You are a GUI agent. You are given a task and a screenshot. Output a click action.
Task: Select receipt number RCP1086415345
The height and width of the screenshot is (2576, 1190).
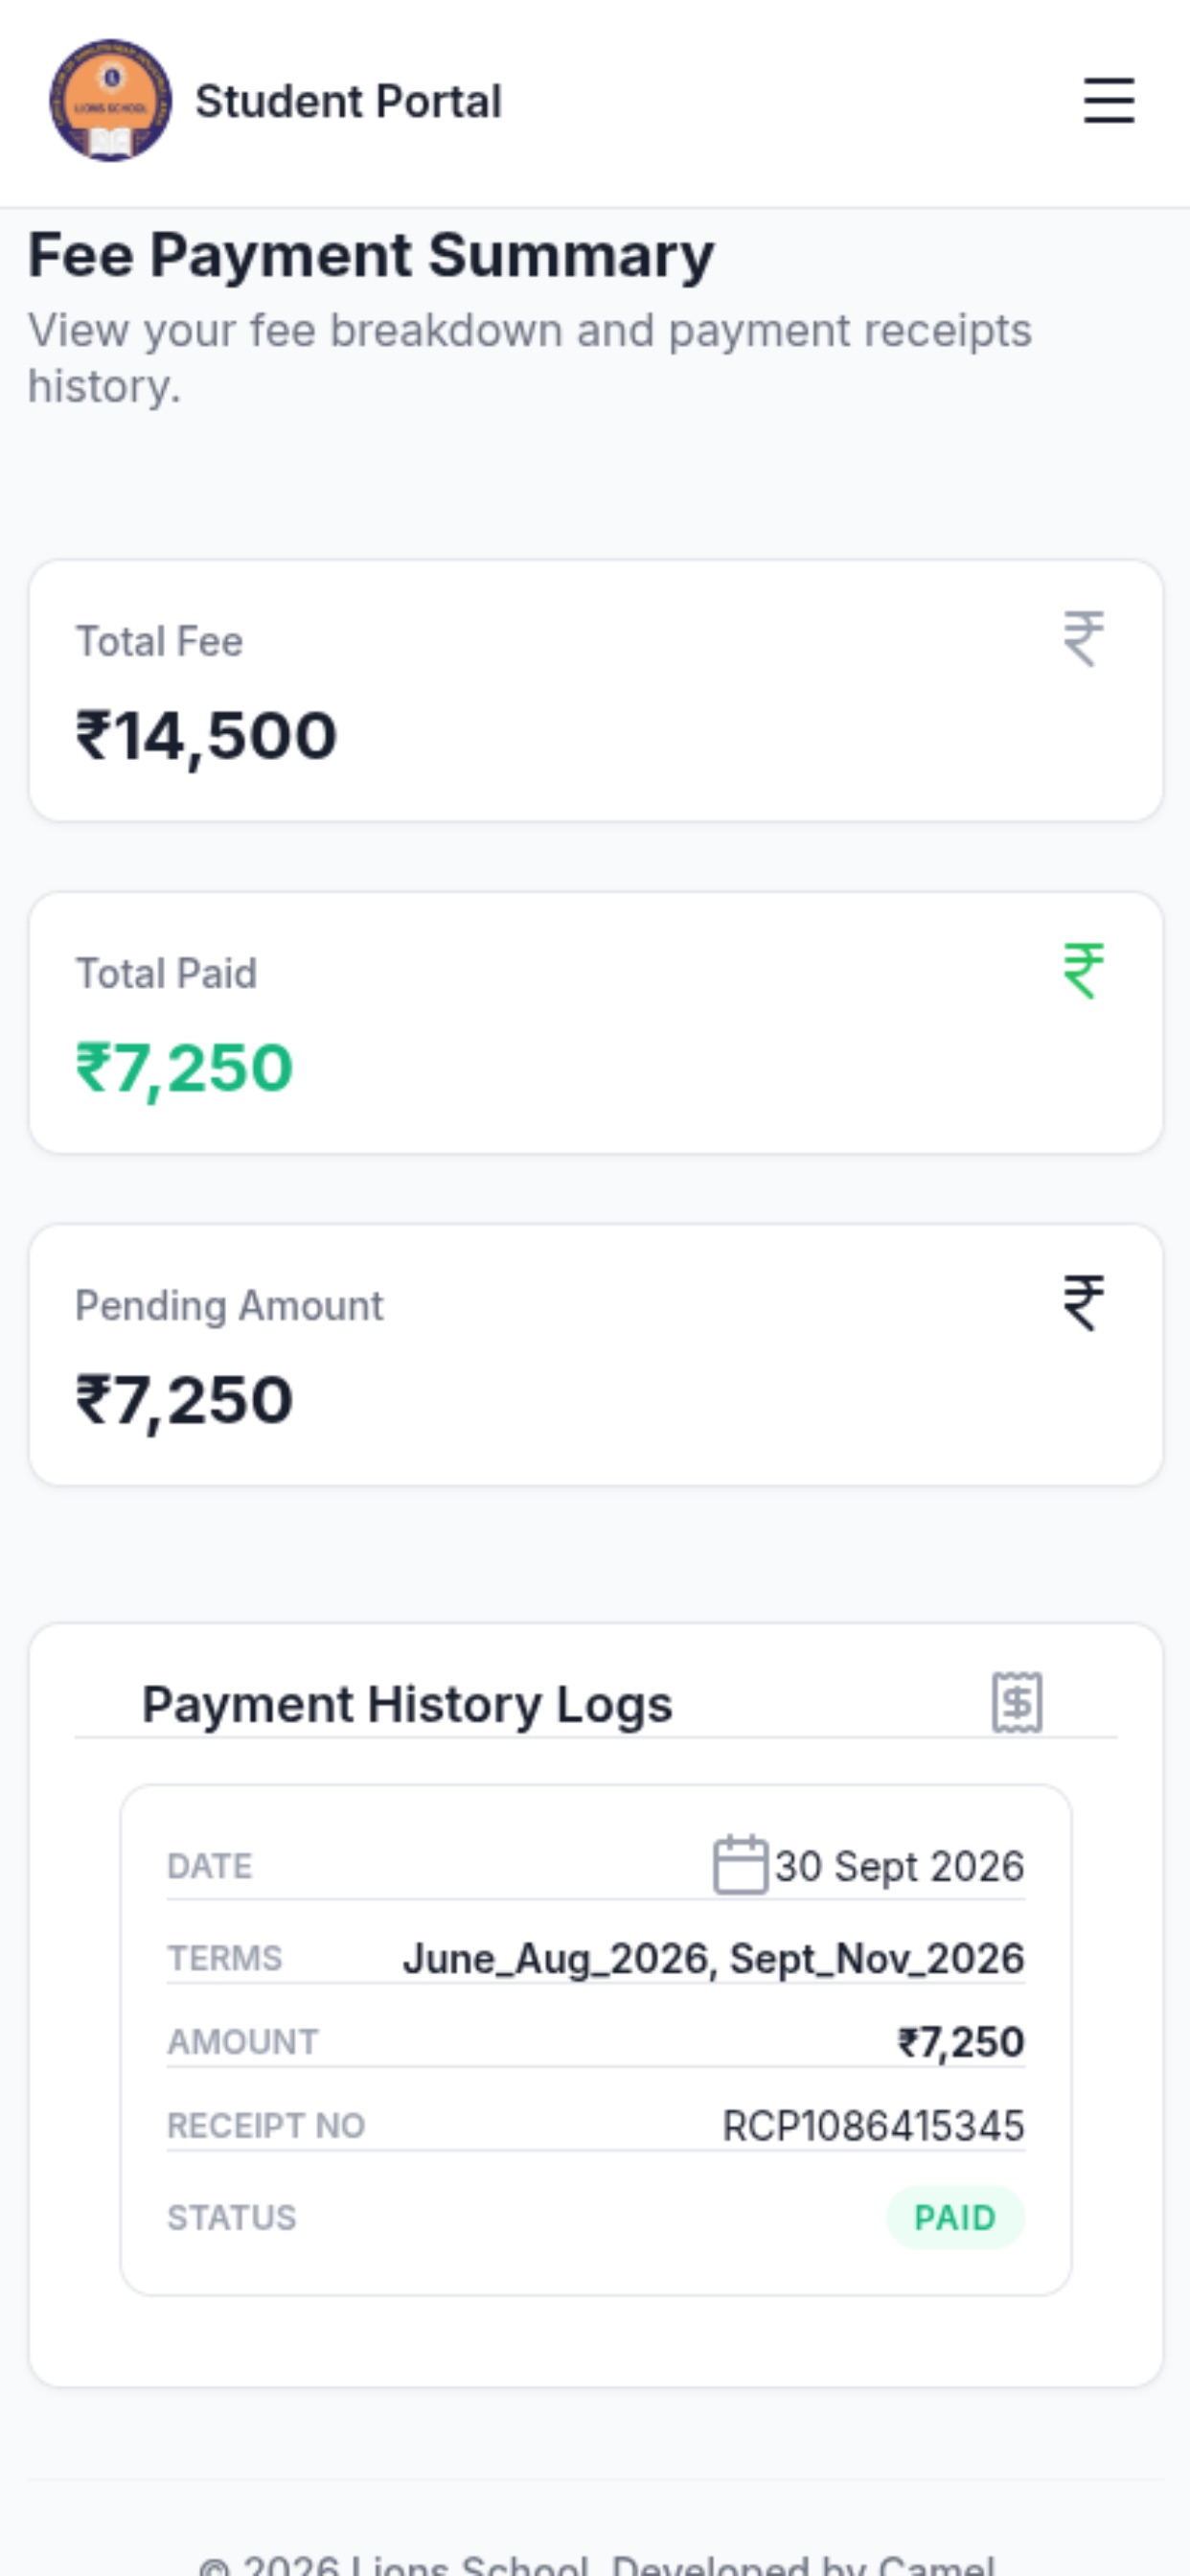873,2125
